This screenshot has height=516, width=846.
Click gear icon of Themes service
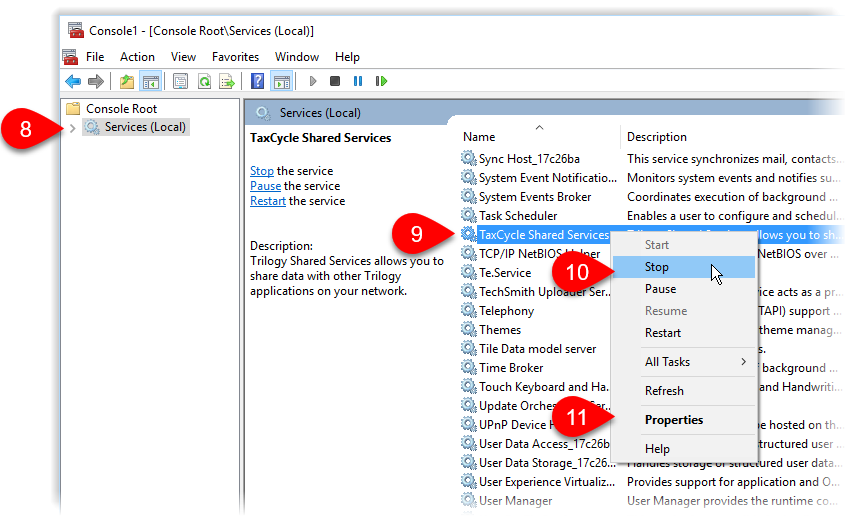468,329
